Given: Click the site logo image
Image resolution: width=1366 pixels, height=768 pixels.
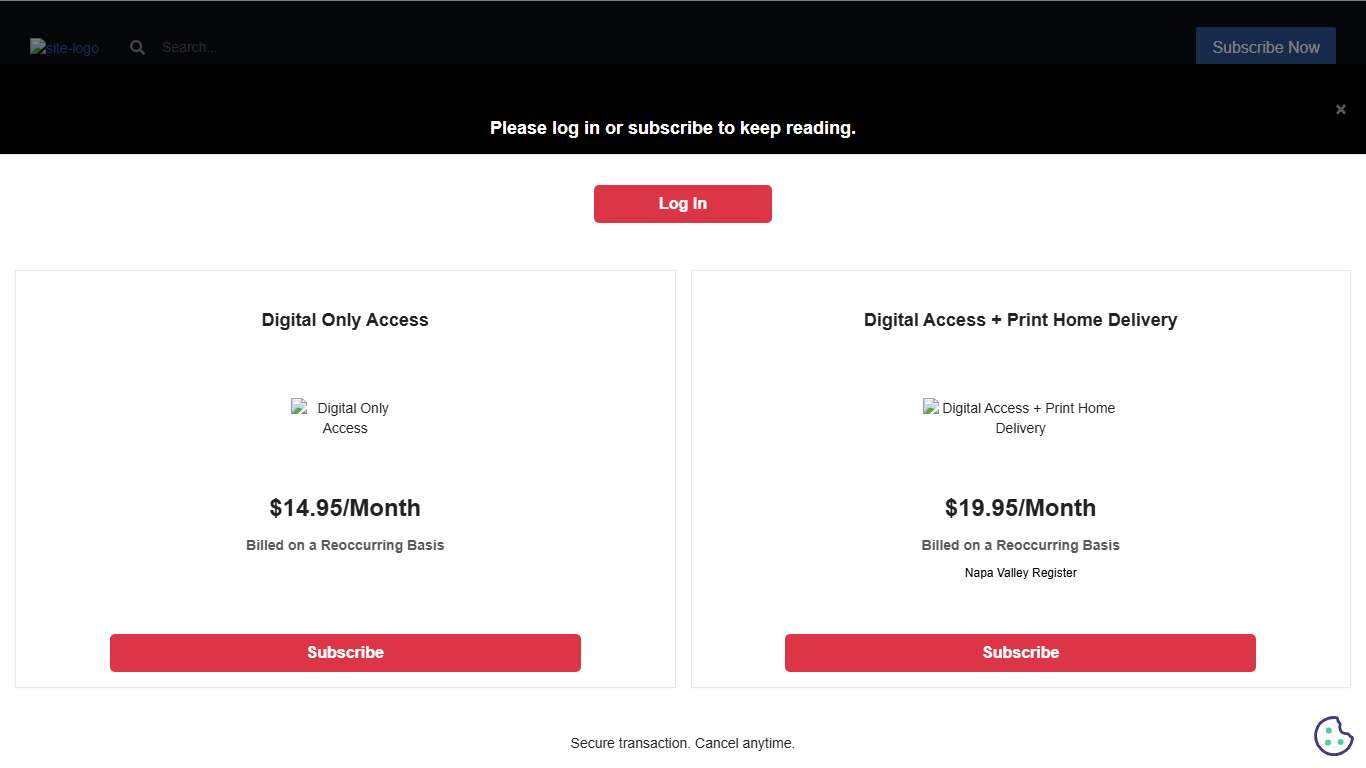Looking at the screenshot, I should [64, 47].
